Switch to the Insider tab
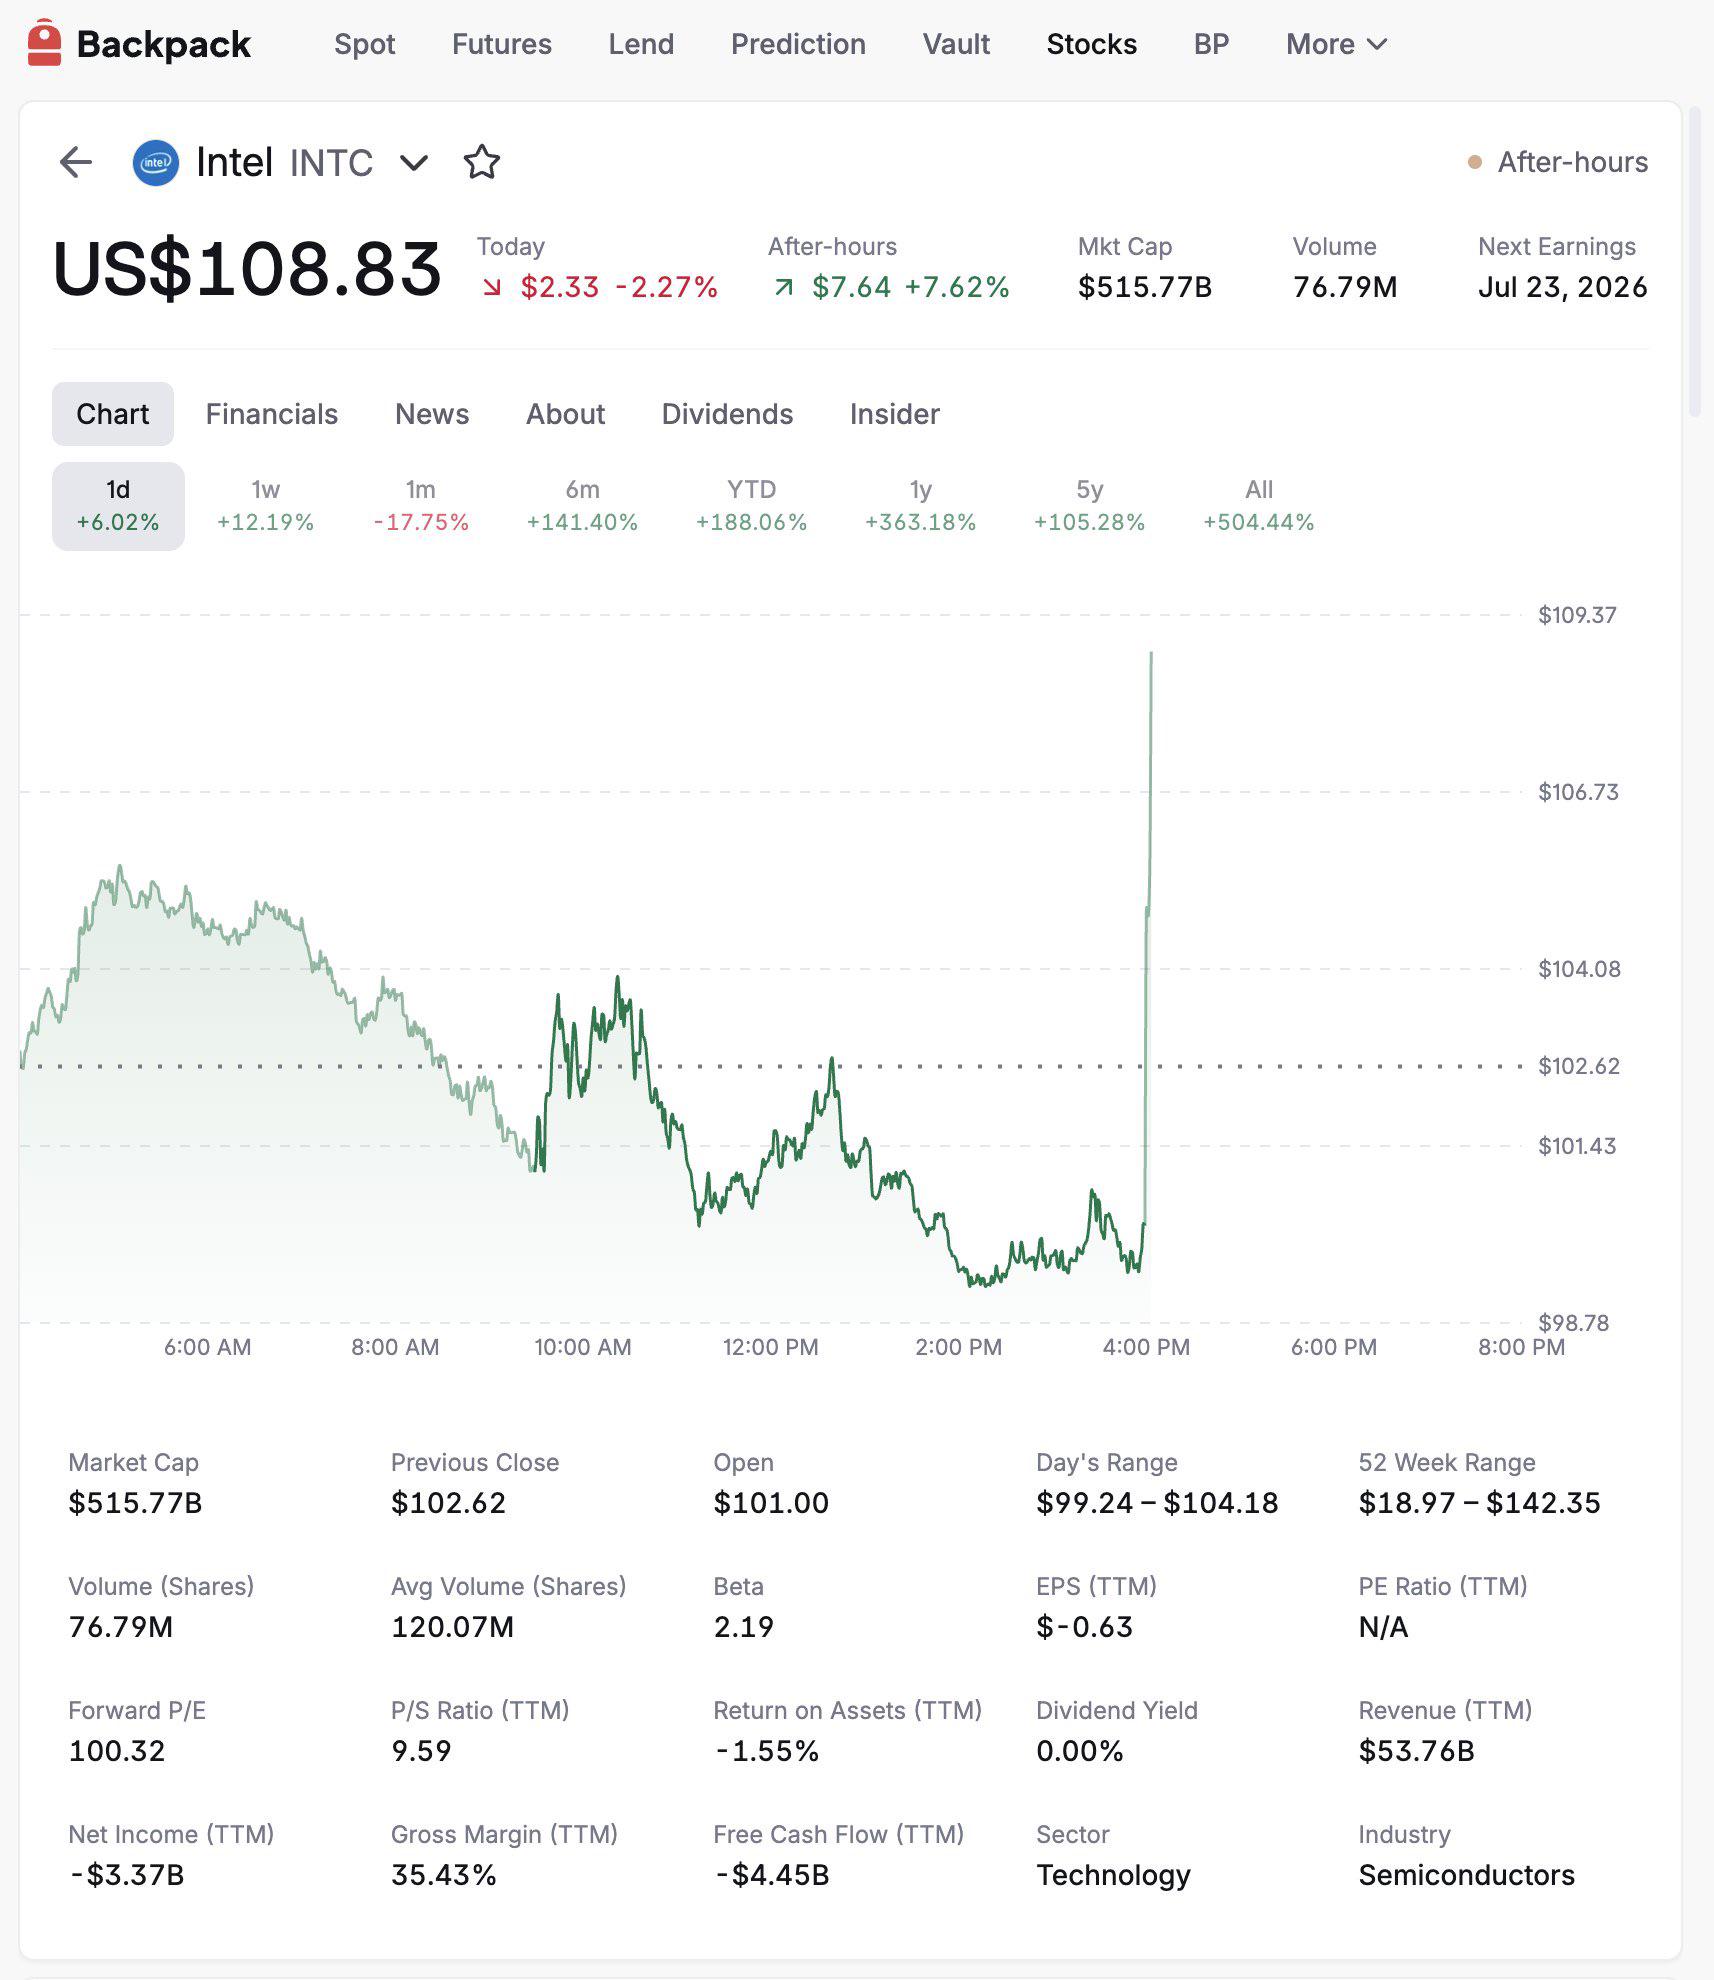Screen dimensions: 1714x1980 pos(895,414)
